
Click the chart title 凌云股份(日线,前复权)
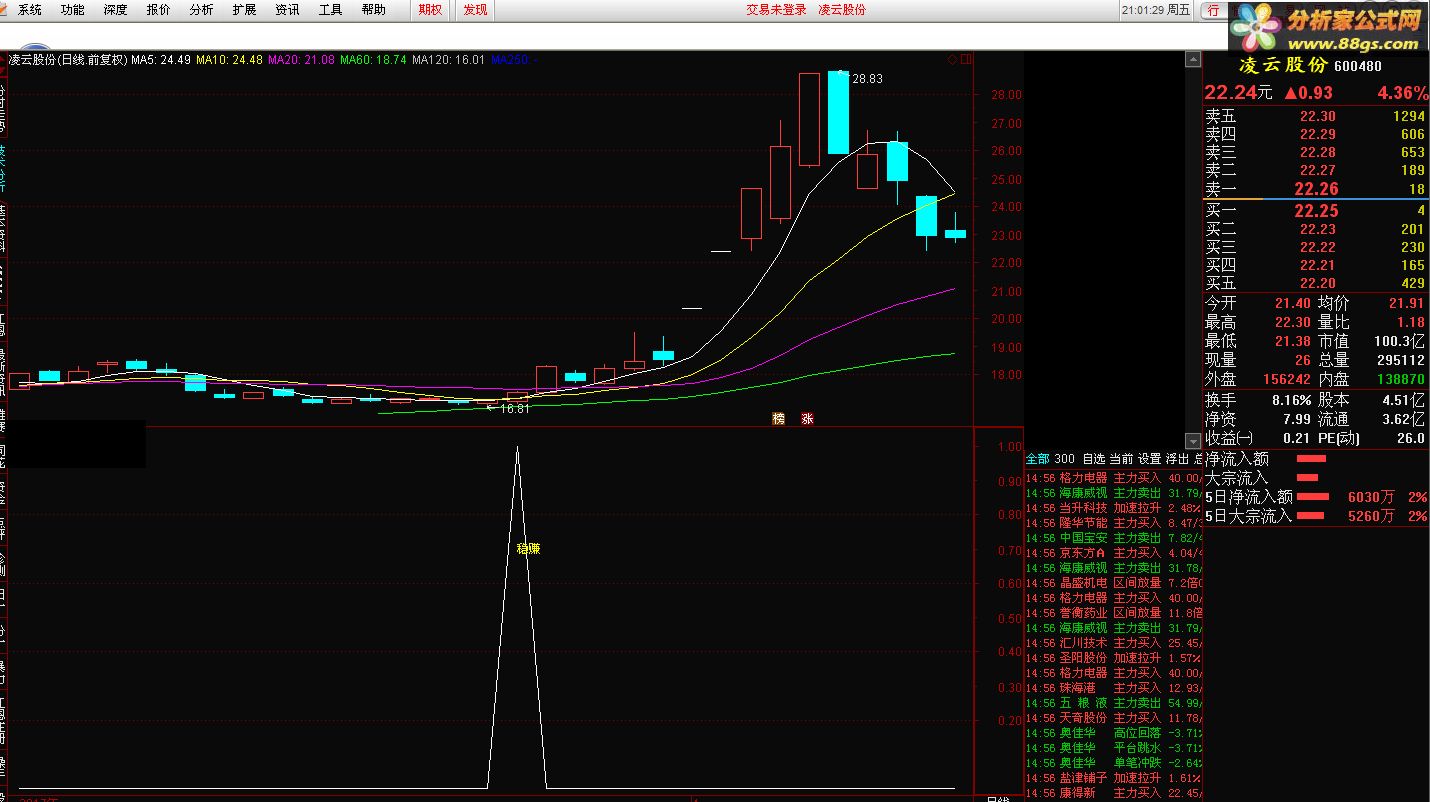[68, 60]
